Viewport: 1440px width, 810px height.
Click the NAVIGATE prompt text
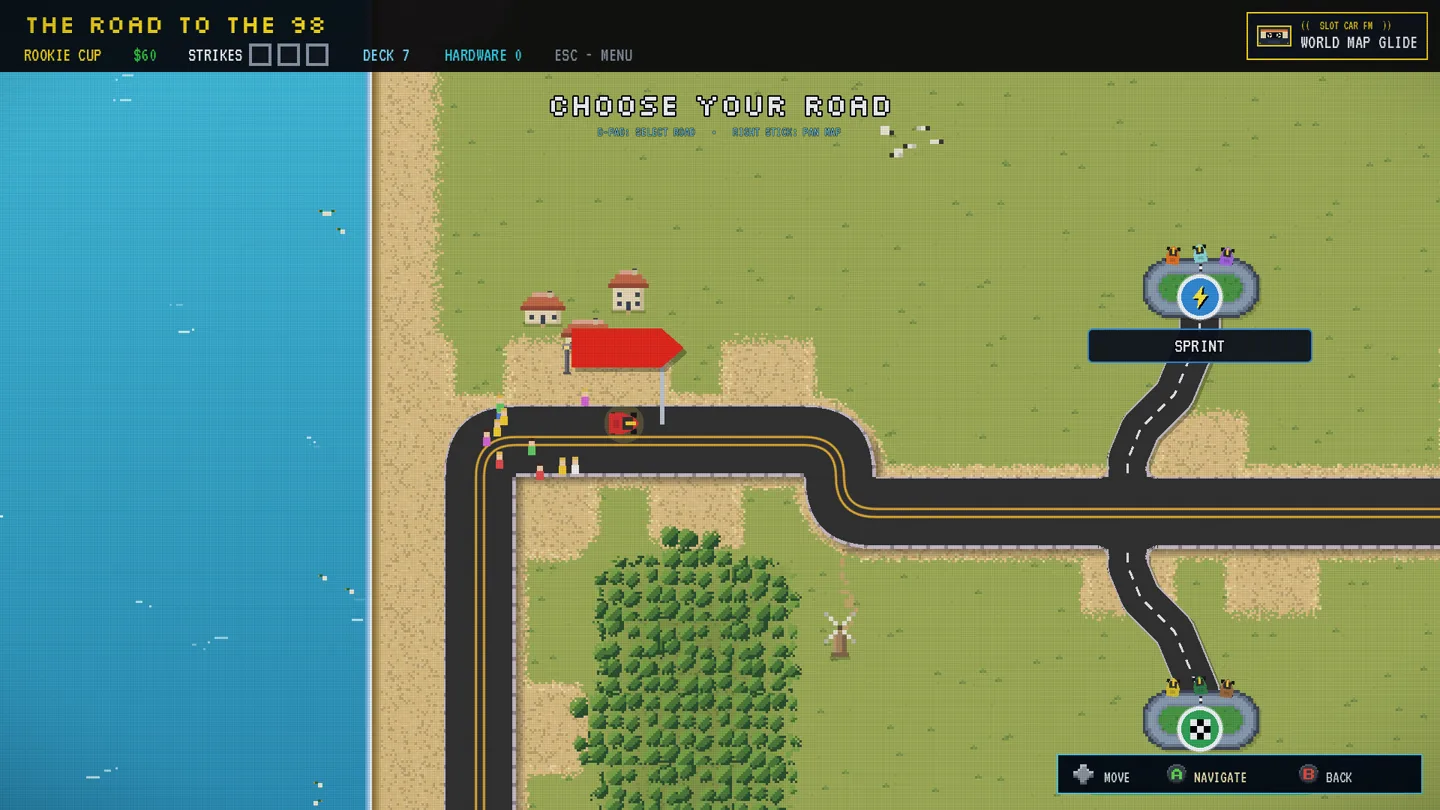1220,777
